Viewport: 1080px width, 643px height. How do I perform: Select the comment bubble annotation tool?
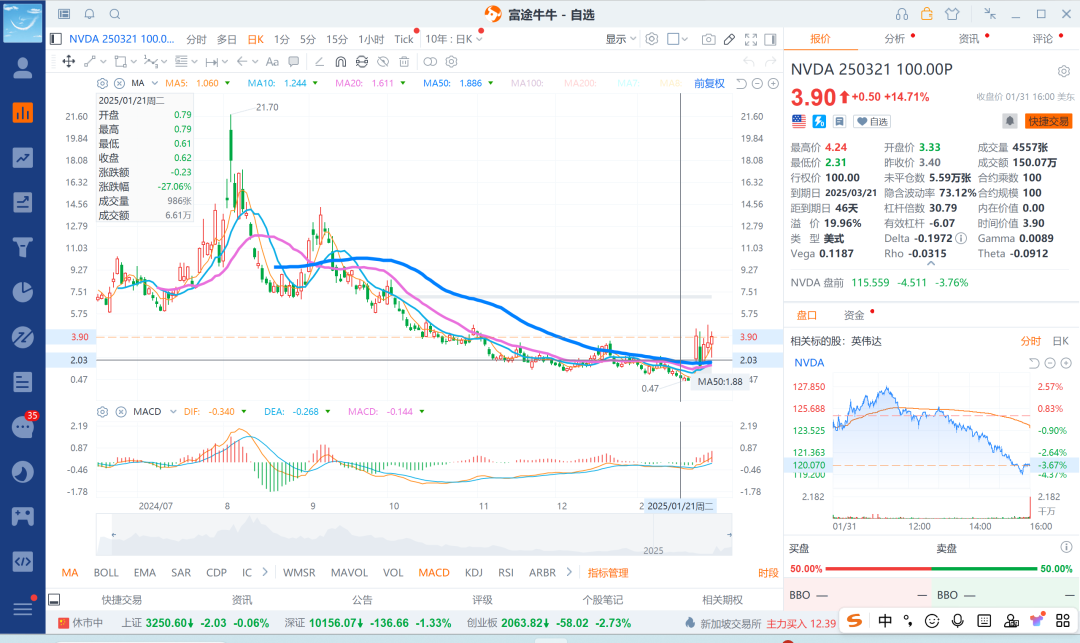293,61
